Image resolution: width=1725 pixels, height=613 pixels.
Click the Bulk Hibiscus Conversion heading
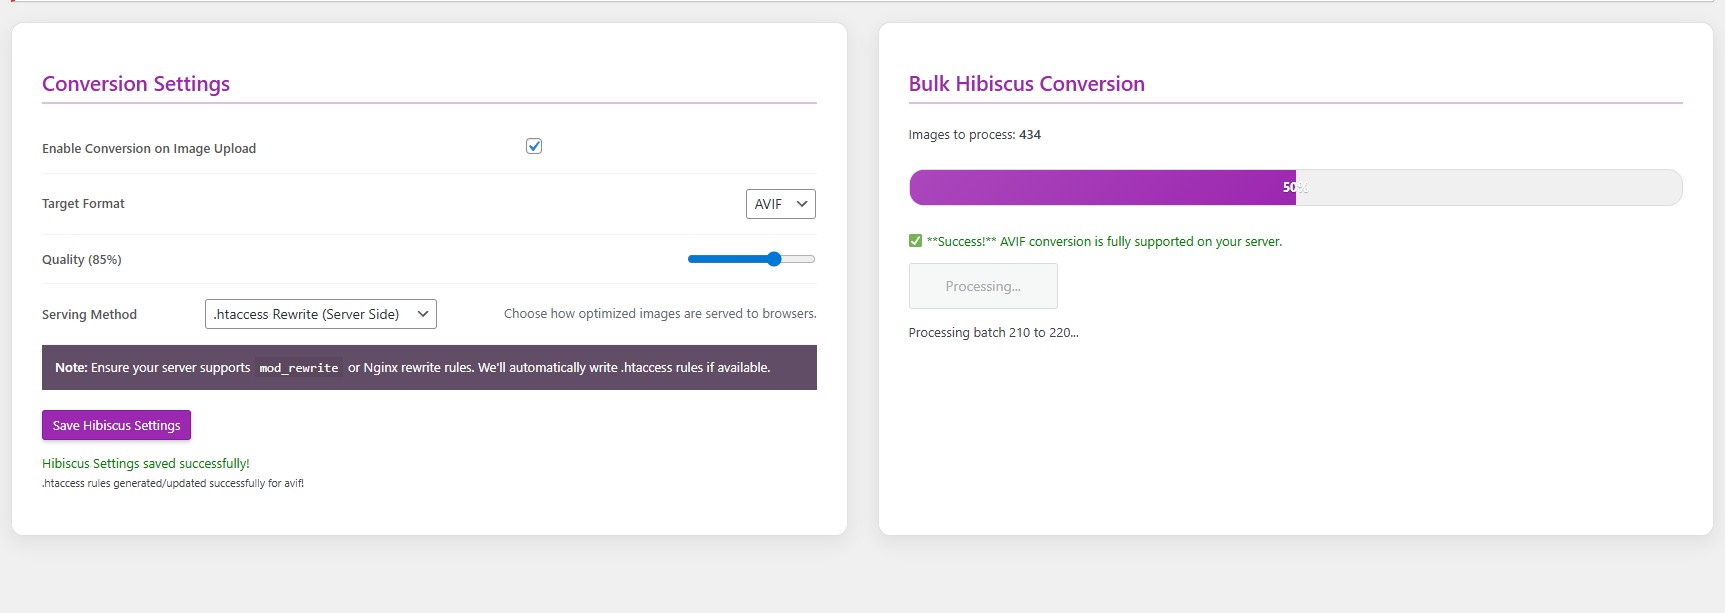pos(1026,84)
